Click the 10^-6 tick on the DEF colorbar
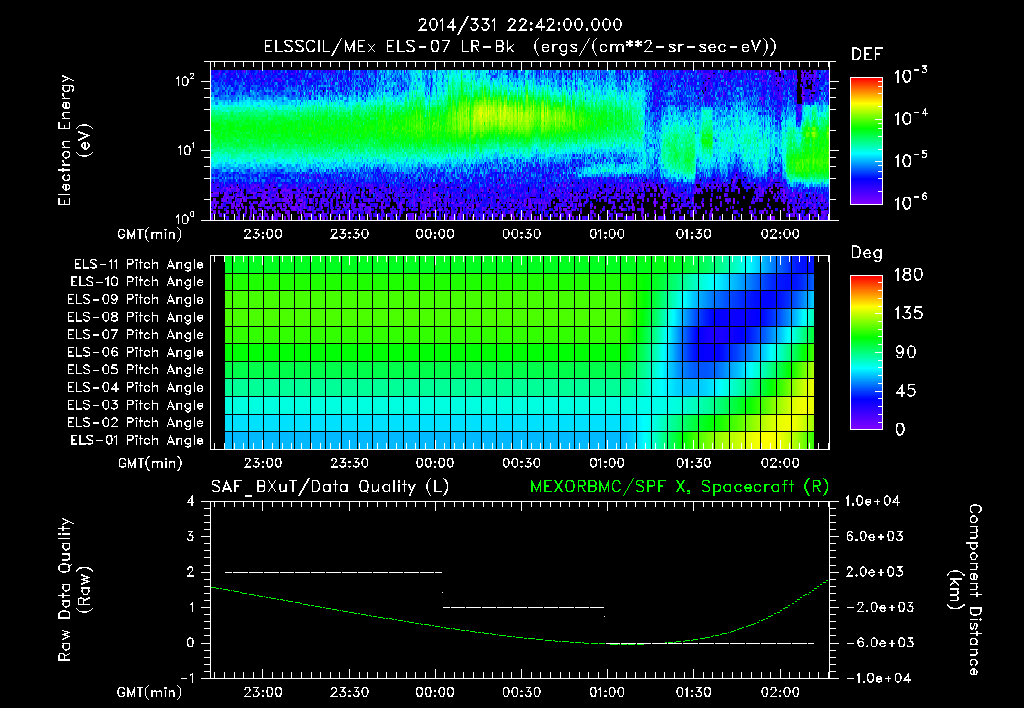Viewport: 1024px width, 708px height. tap(910, 202)
